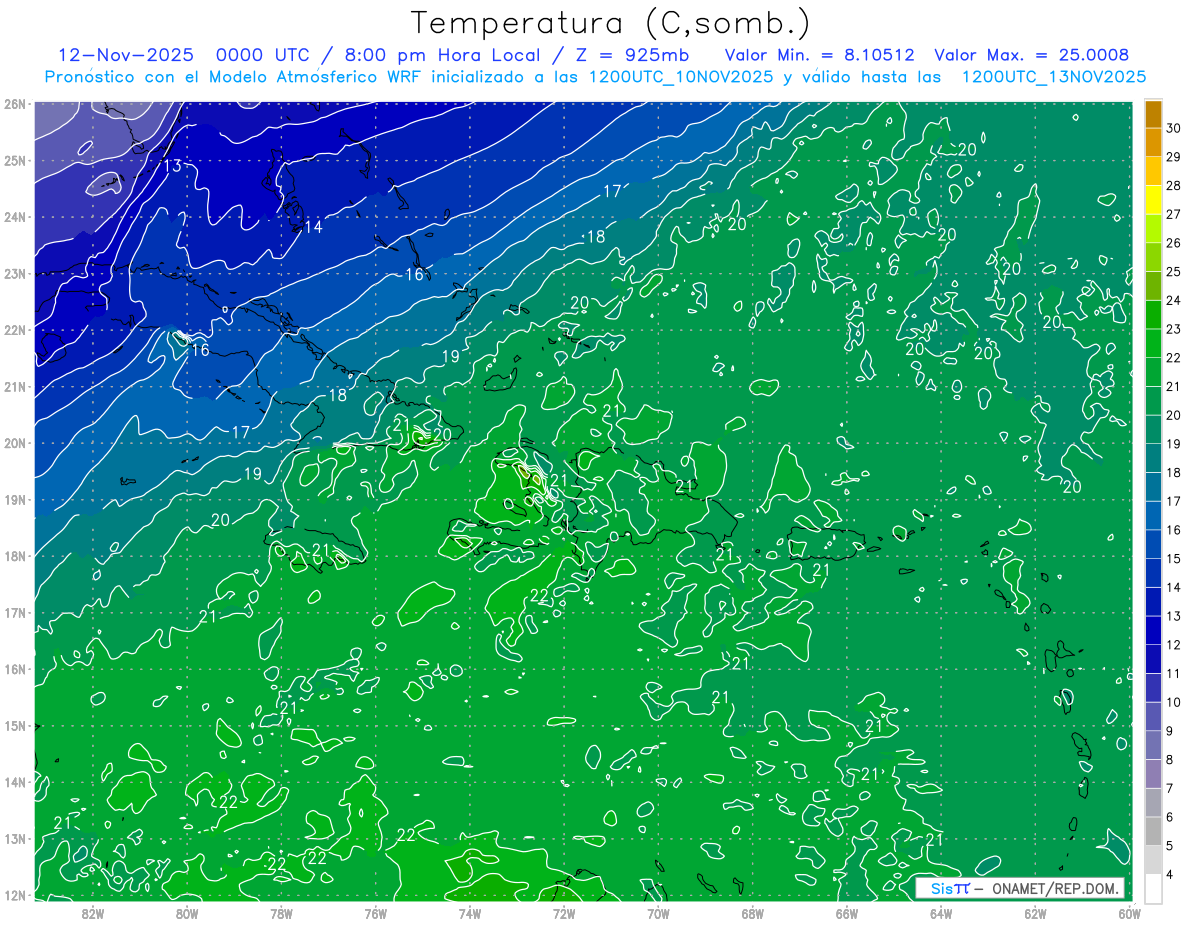Click the latitude label 21N
Image resolution: width=1200 pixels, height=927 pixels.
pos(14,387)
